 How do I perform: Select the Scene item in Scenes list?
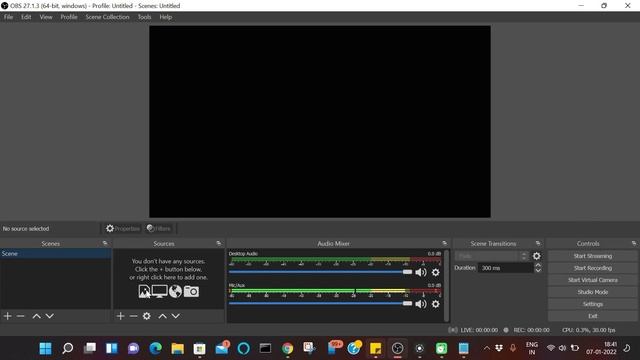tap(56, 253)
